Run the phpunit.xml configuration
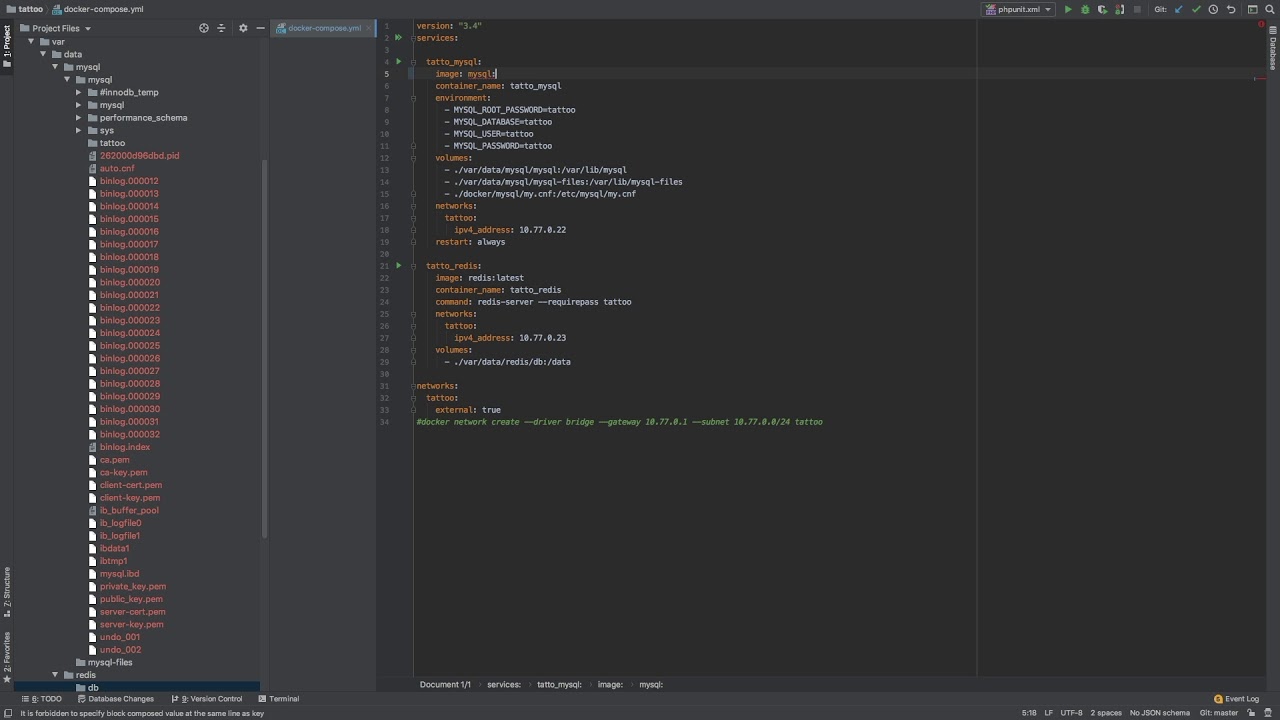The height and width of the screenshot is (720, 1280). pos(1068,10)
